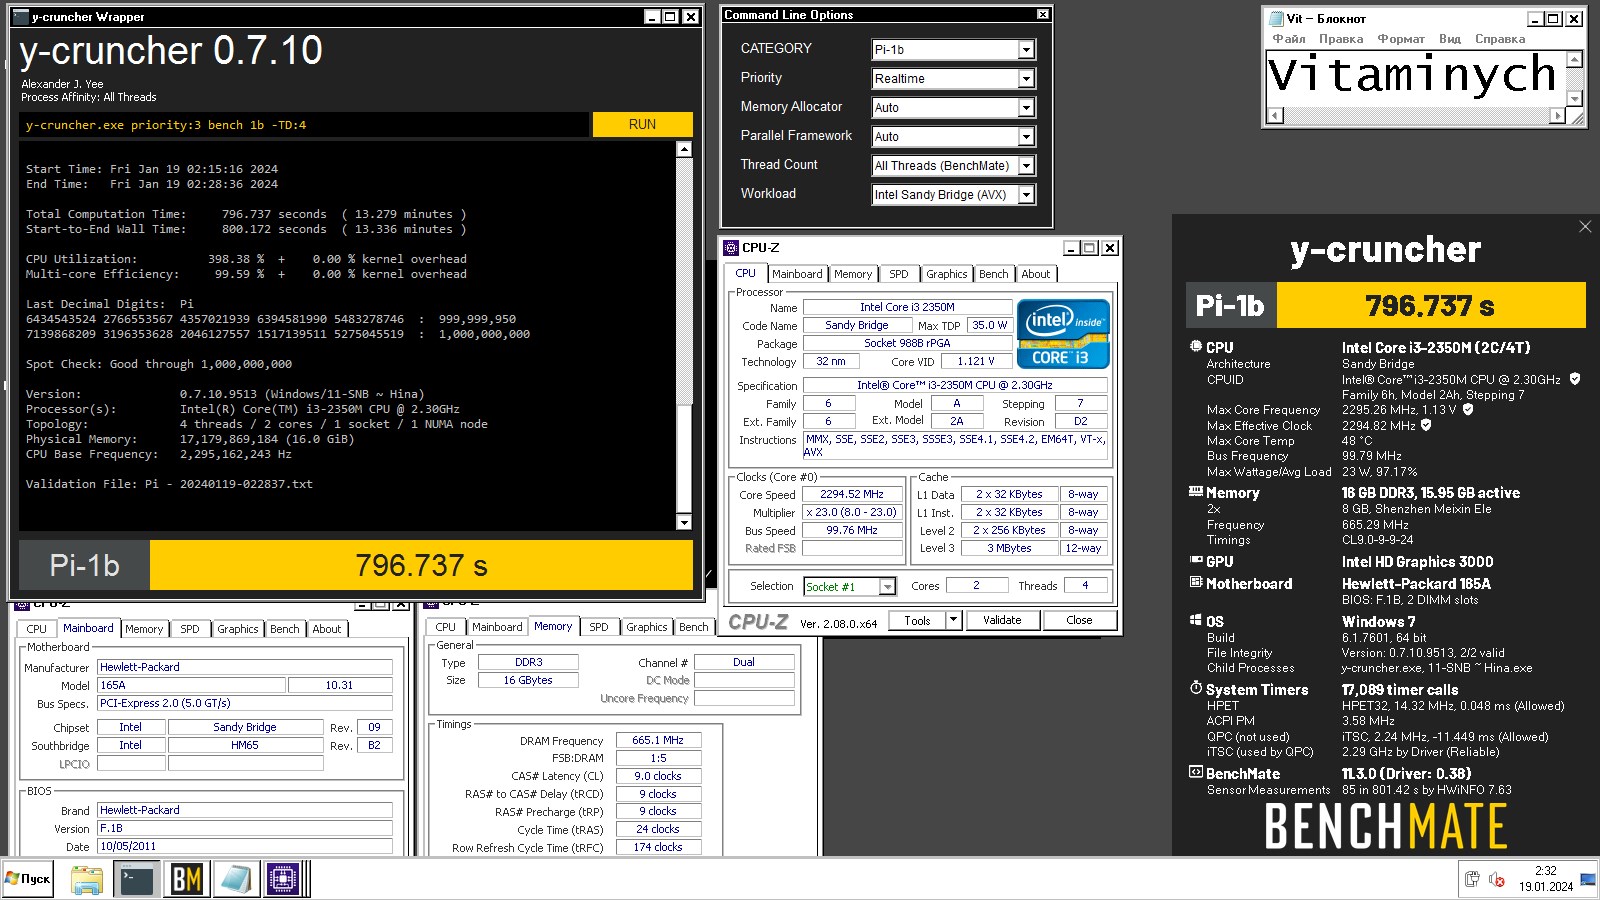Viewport: 1600px width, 900px height.
Task: Open the Пуск start menu
Action: coord(28,879)
